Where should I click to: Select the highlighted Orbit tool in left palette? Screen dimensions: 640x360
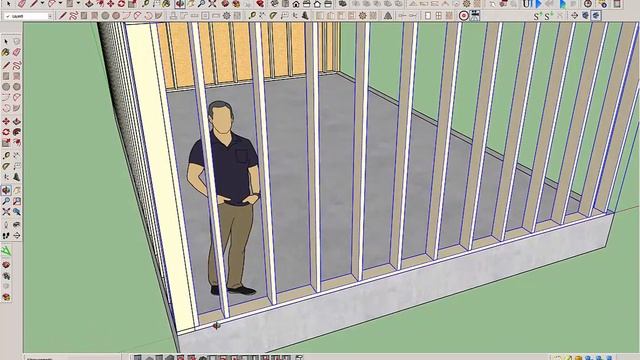click(x=6, y=190)
